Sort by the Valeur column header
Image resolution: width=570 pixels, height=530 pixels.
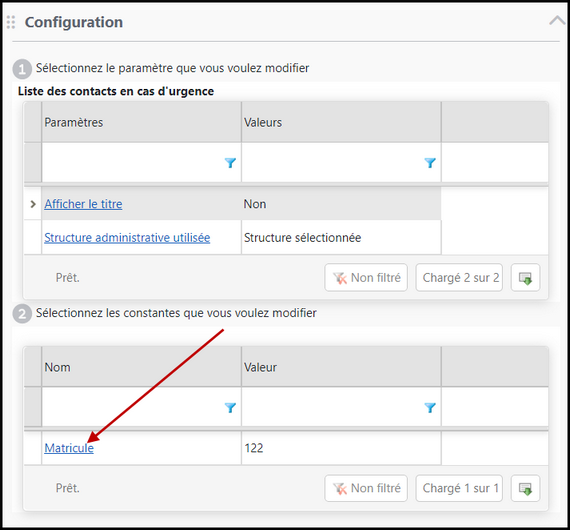tap(341, 367)
